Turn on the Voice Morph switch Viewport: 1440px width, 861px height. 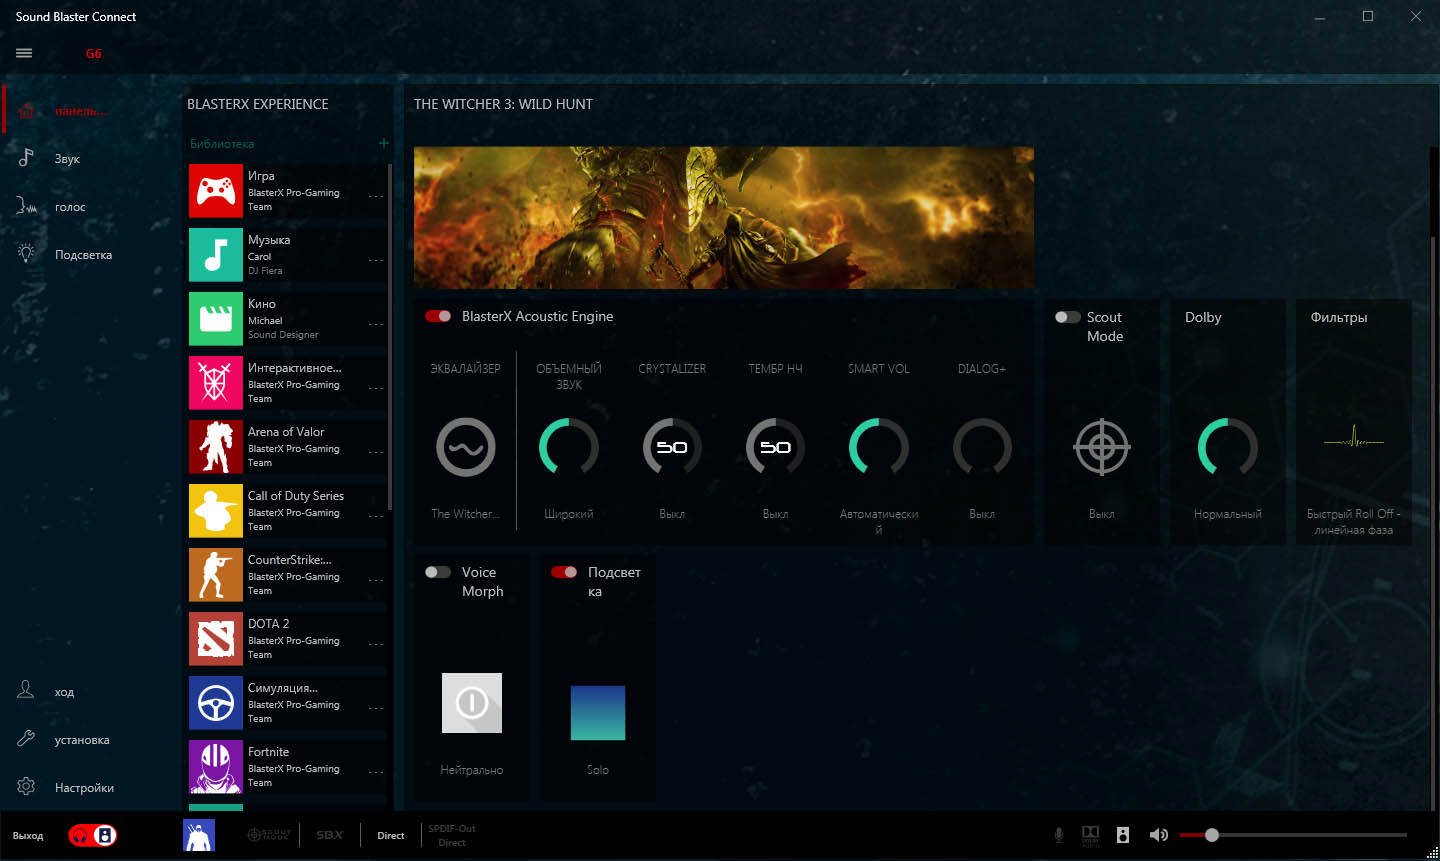click(437, 572)
